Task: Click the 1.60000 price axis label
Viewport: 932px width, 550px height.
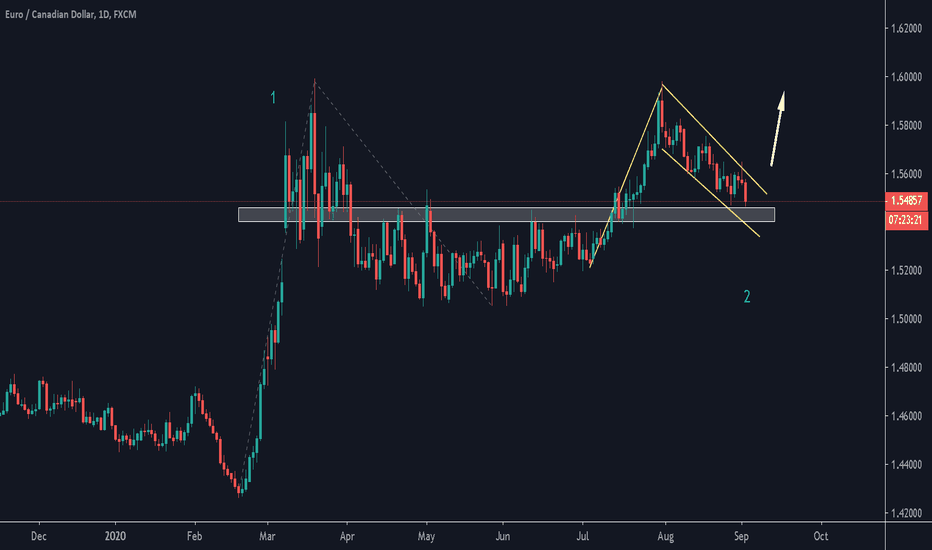Action: pos(906,77)
